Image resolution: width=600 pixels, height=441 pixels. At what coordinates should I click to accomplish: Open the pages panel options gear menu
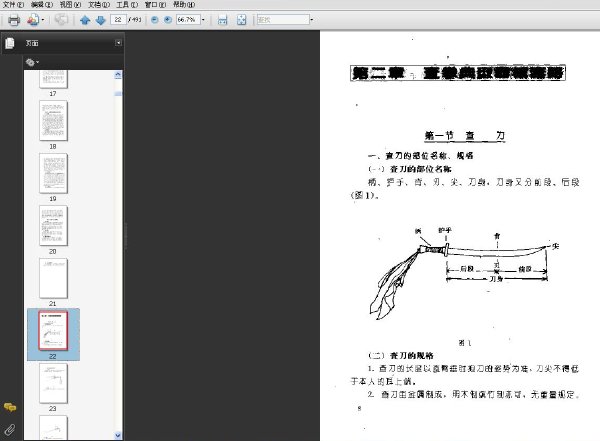[32, 62]
